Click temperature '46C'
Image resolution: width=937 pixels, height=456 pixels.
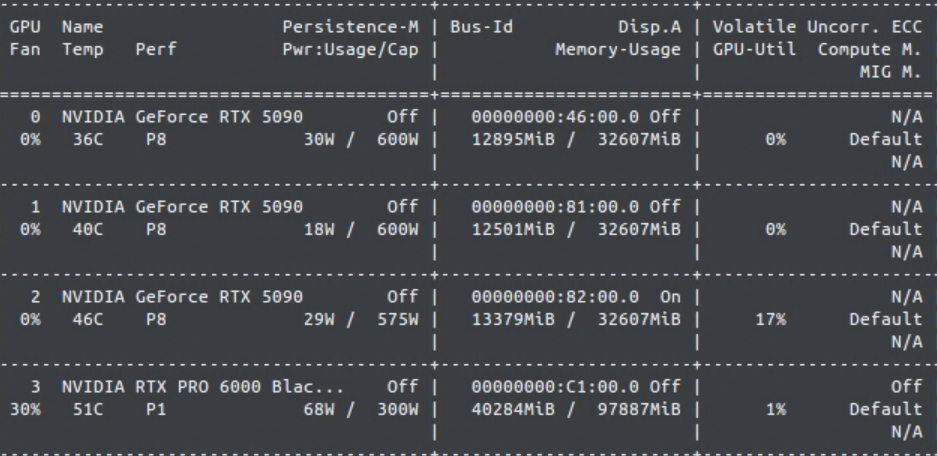click(x=88, y=319)
